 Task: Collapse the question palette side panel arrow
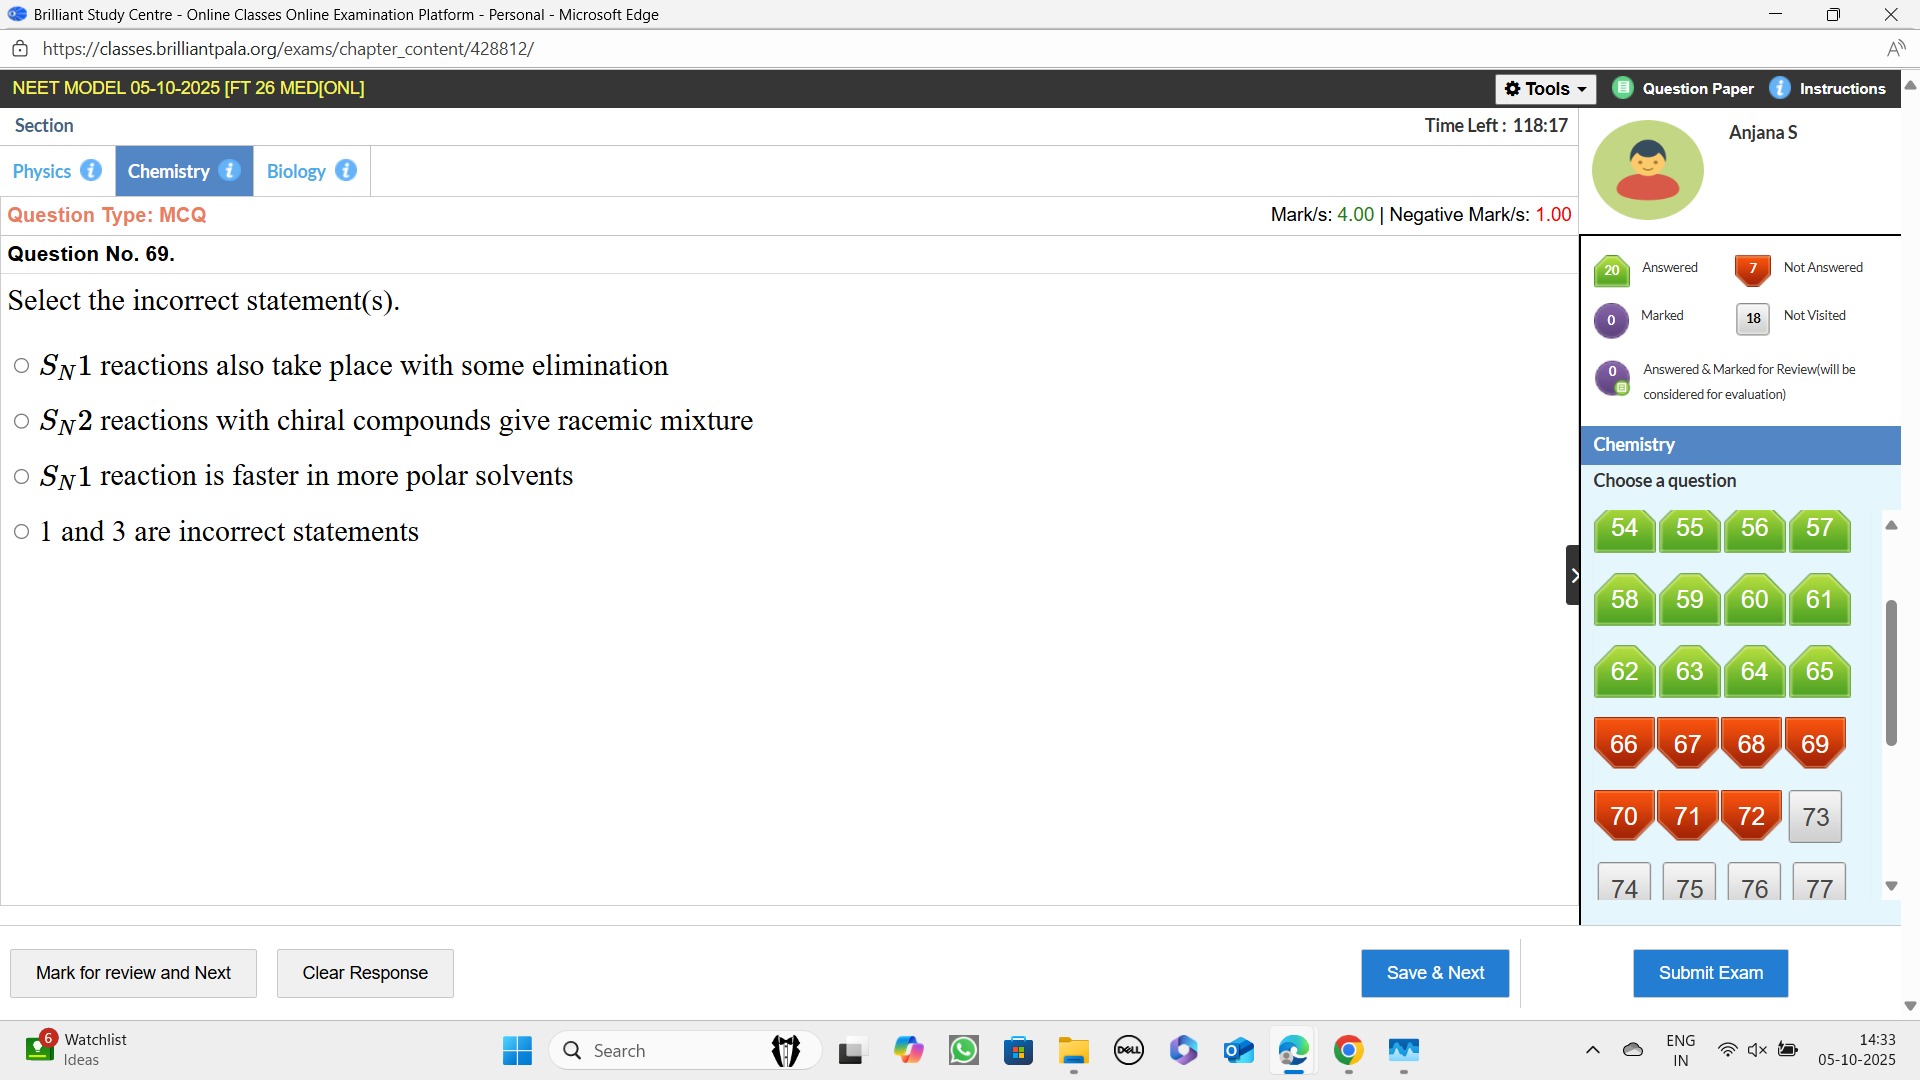1573,575
